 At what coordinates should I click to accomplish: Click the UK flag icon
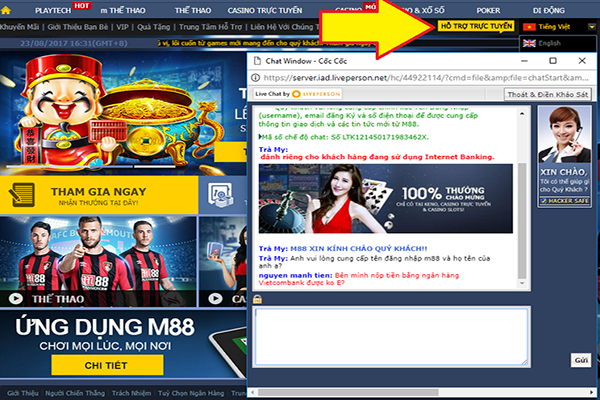pyautogui.click(x=529, y=43)
